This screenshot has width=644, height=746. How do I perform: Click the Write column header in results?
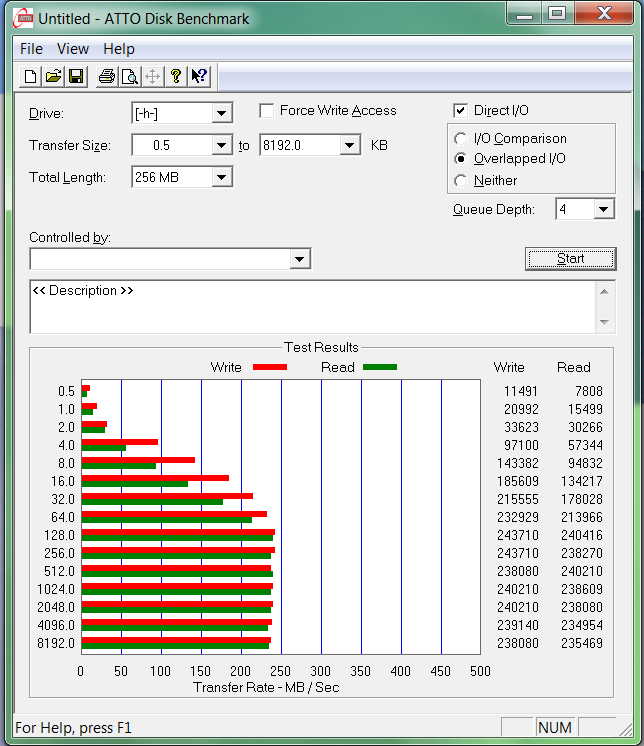(x=509, y=367)
